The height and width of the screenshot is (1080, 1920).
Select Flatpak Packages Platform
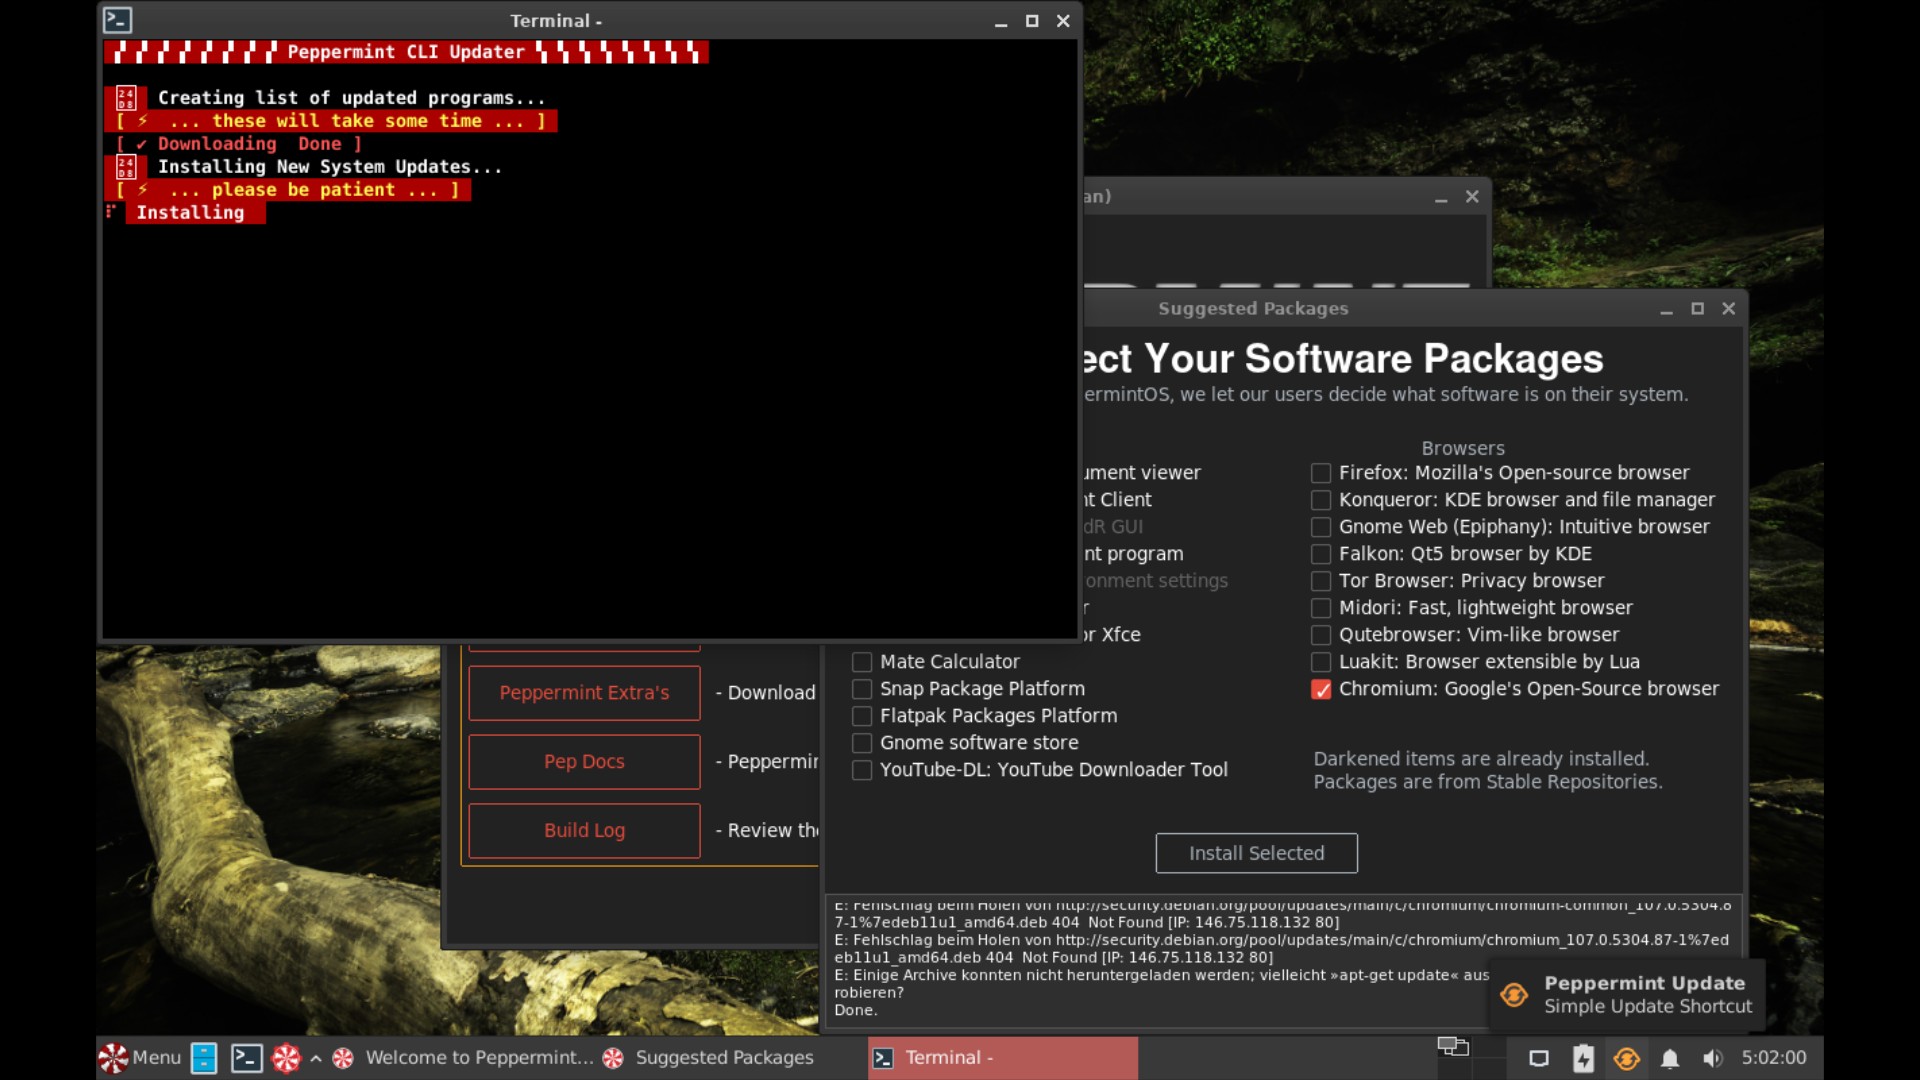pos(862,716)
